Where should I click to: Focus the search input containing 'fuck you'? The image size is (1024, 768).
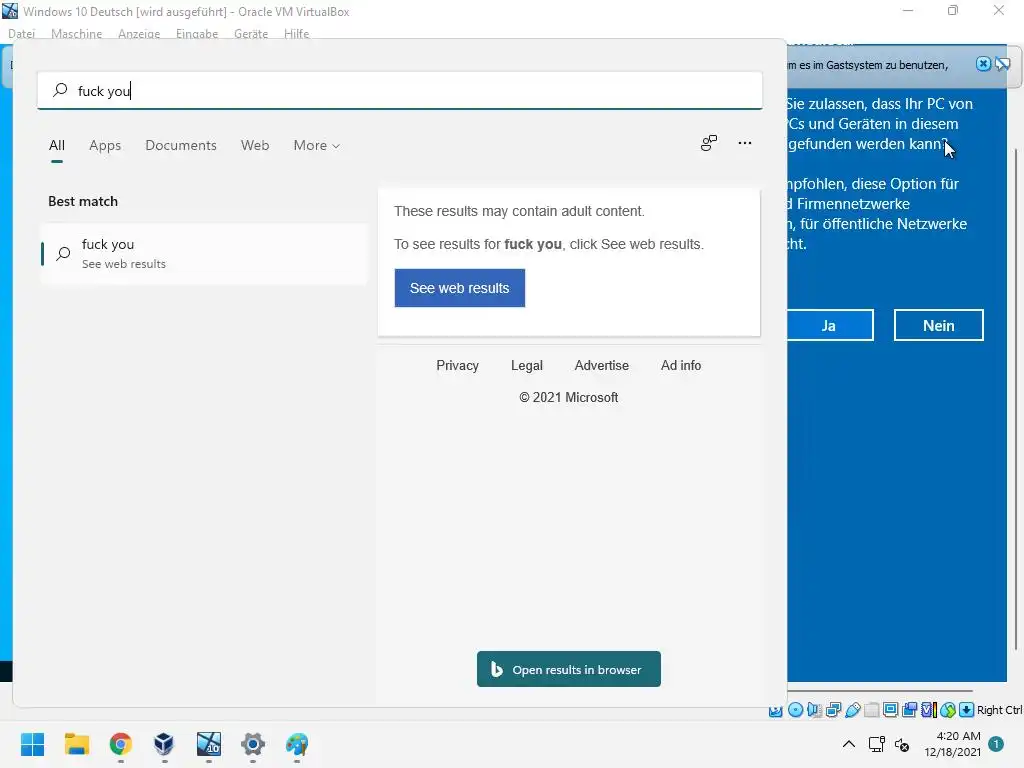tap(400, 91)
